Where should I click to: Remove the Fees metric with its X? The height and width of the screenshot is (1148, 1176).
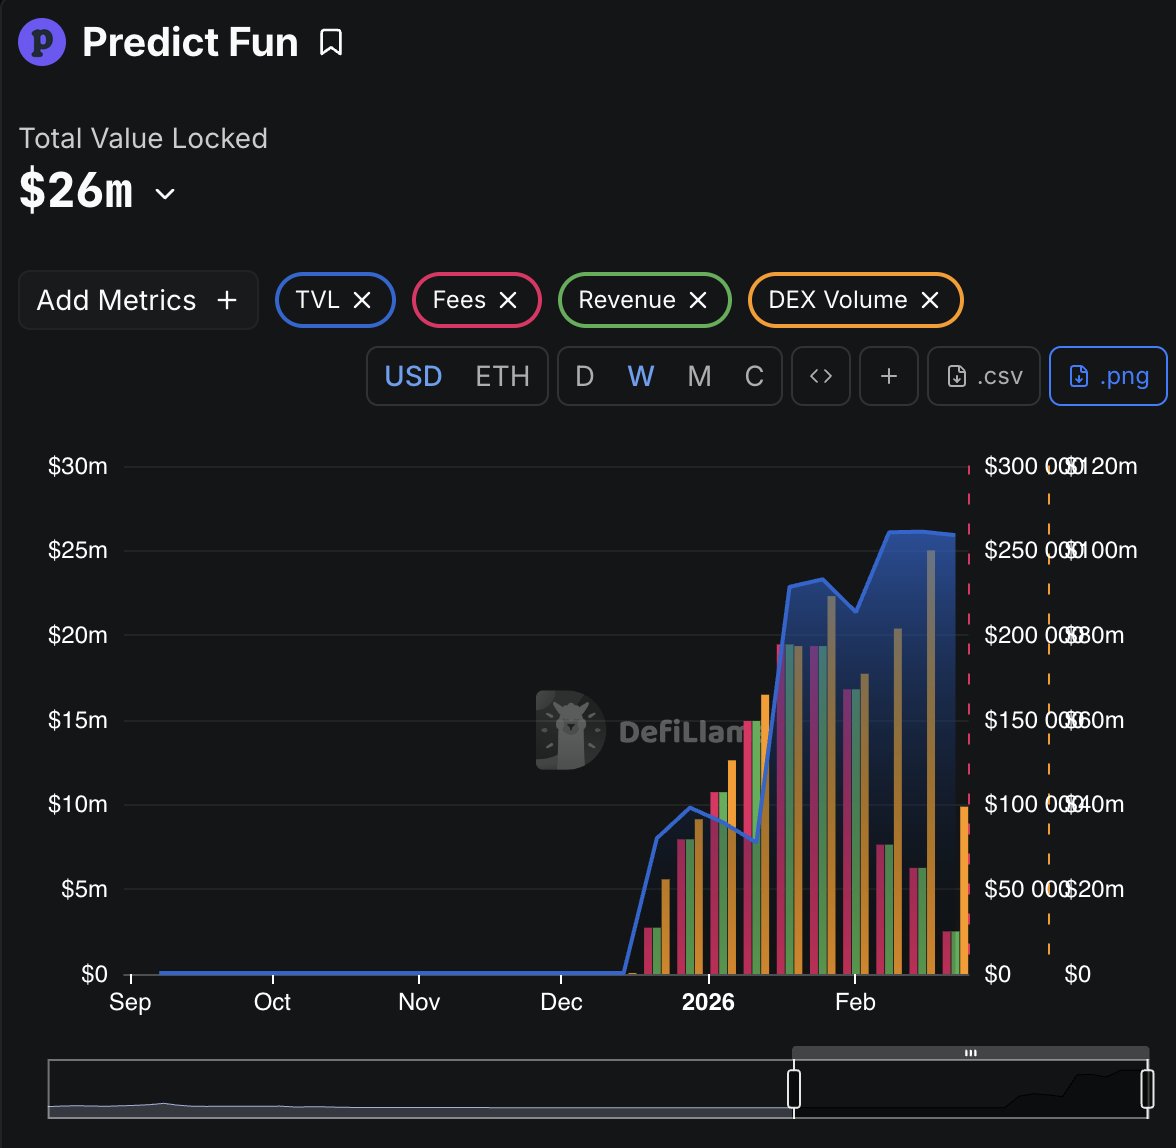click(508, 300)
